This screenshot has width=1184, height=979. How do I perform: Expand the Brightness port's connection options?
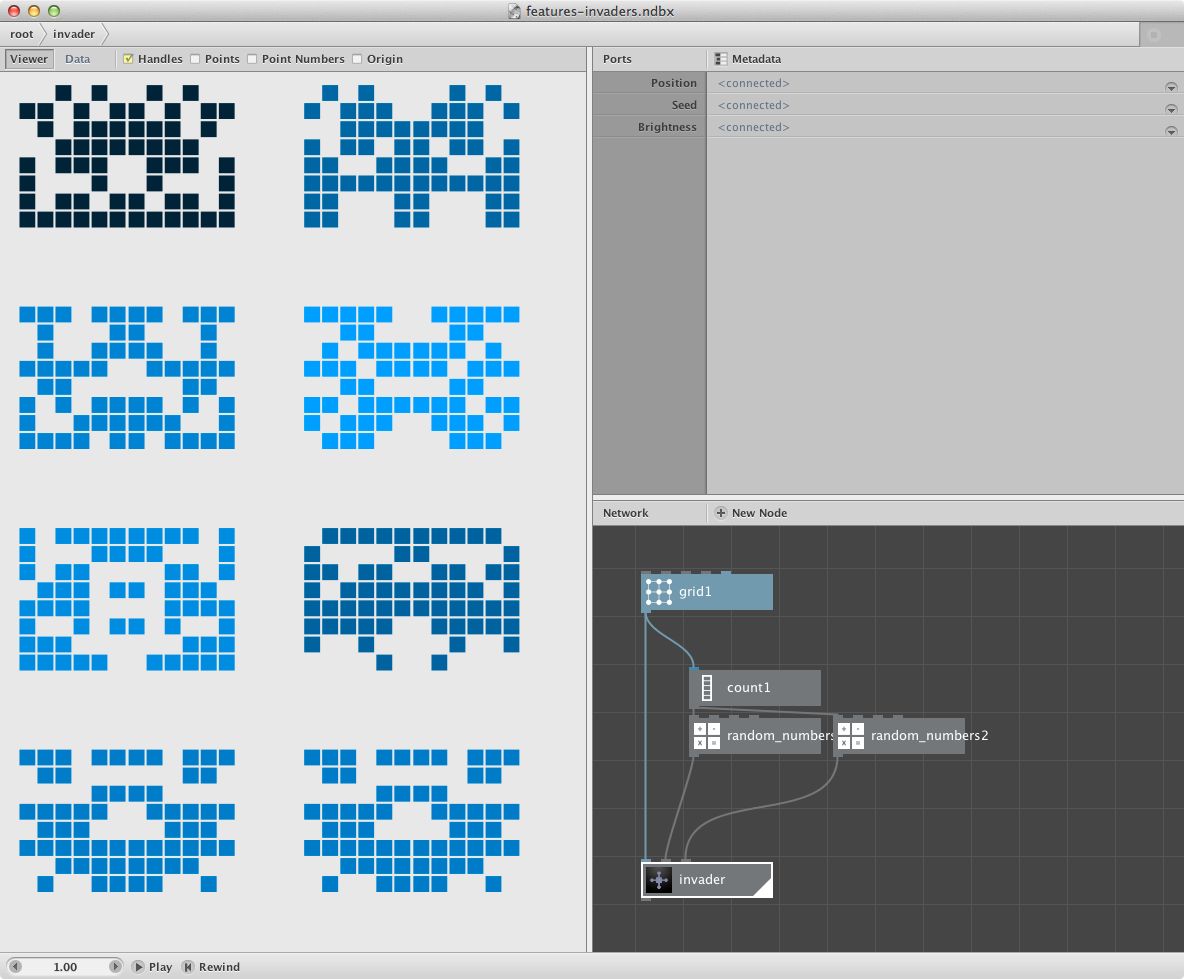coord(1171,130)
